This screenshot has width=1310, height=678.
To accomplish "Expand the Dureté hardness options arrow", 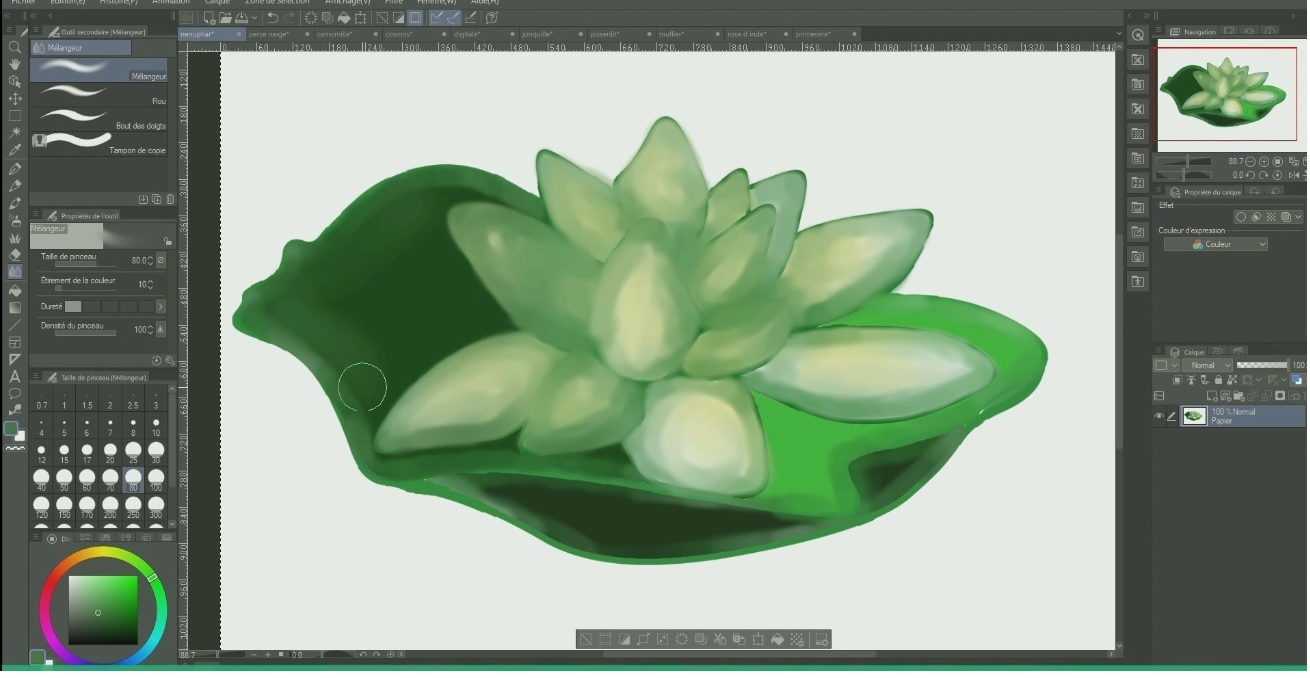I will [x=160, y=307].
